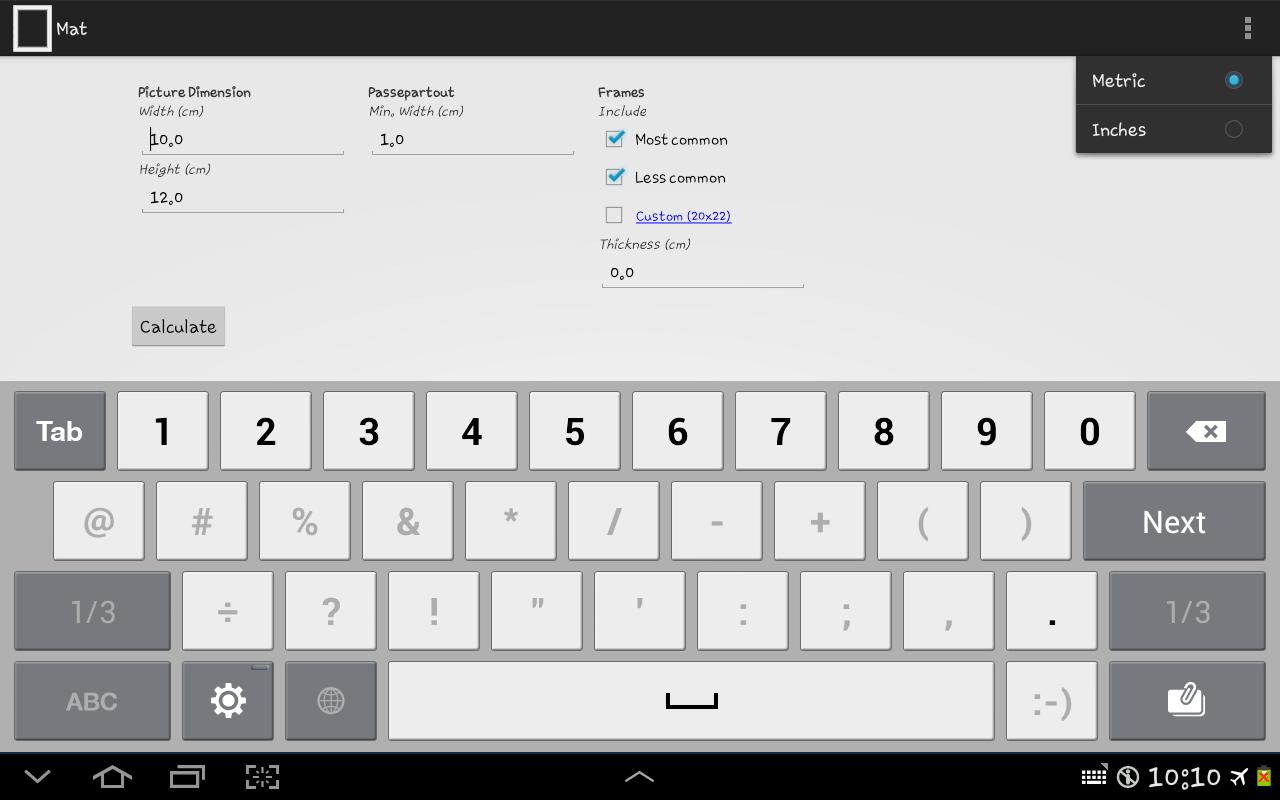Tap the right 1/3 symbols page key
Viewport: 1280px width, 800px height.
(x=1187, y=611)
